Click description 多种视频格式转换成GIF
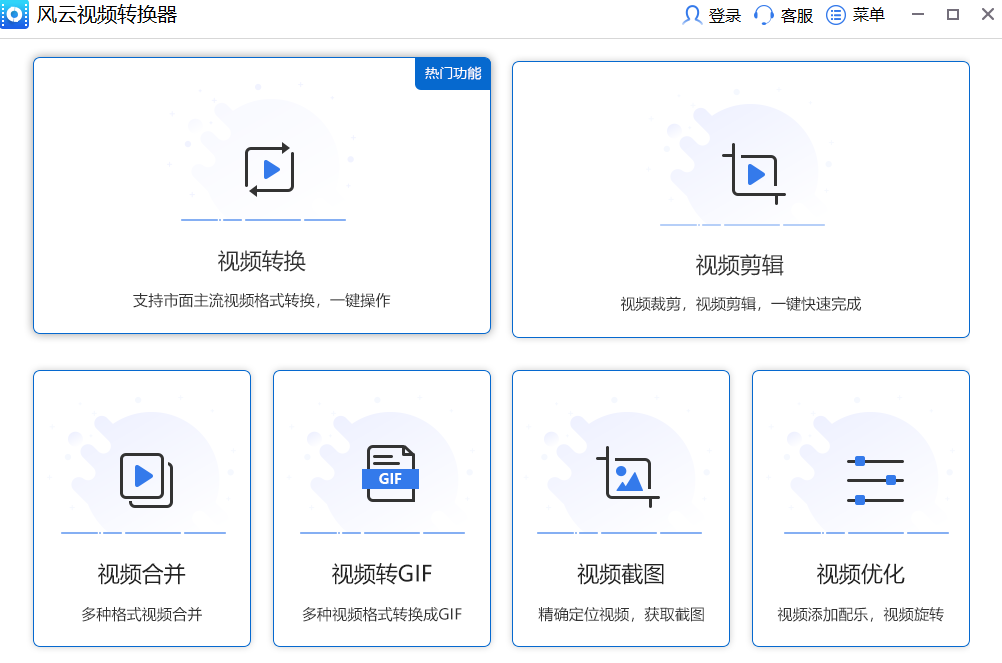Image resolution: width=1002 pixels, height=663 pixels. pos(382,614)
